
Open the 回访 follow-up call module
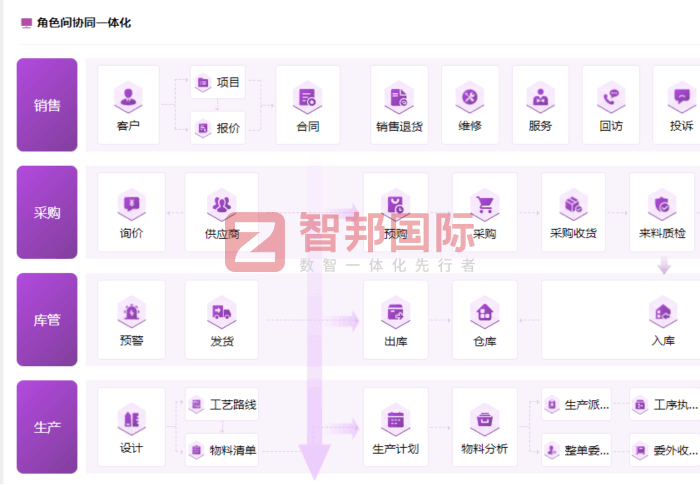(x=611, y=105)
